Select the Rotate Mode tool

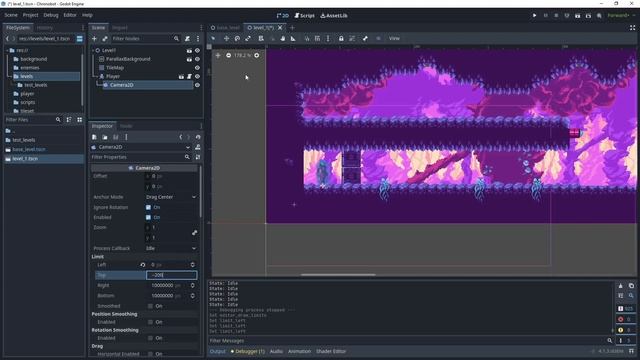[237, 38]
